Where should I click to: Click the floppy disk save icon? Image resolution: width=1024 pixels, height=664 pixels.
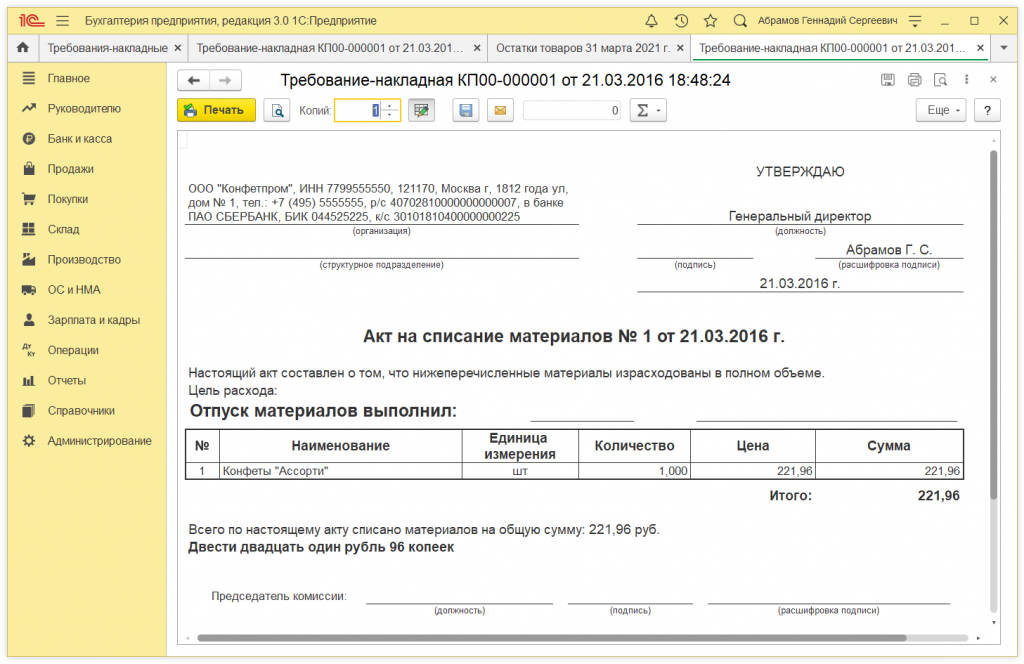coord(465,111)
